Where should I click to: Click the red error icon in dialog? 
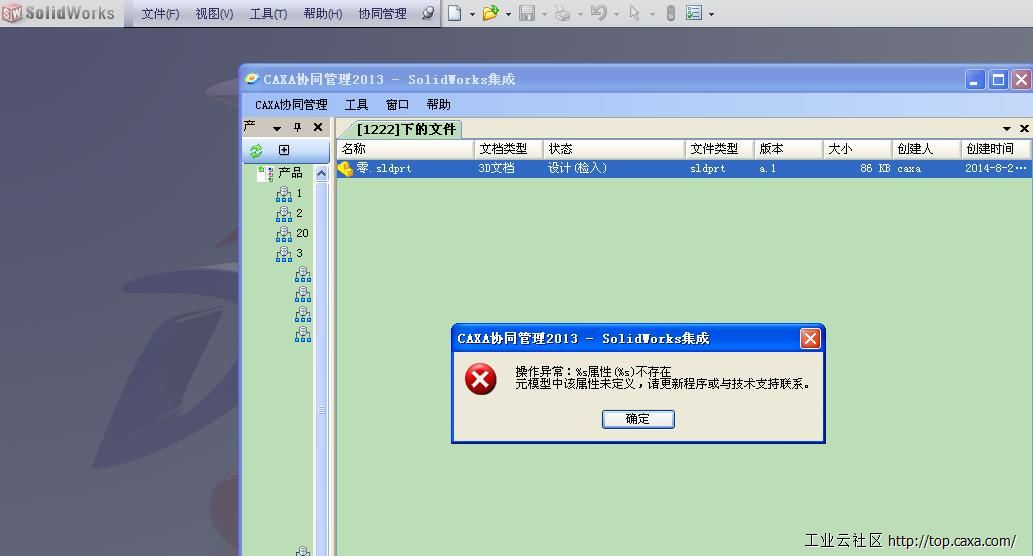tap(481, 379)
